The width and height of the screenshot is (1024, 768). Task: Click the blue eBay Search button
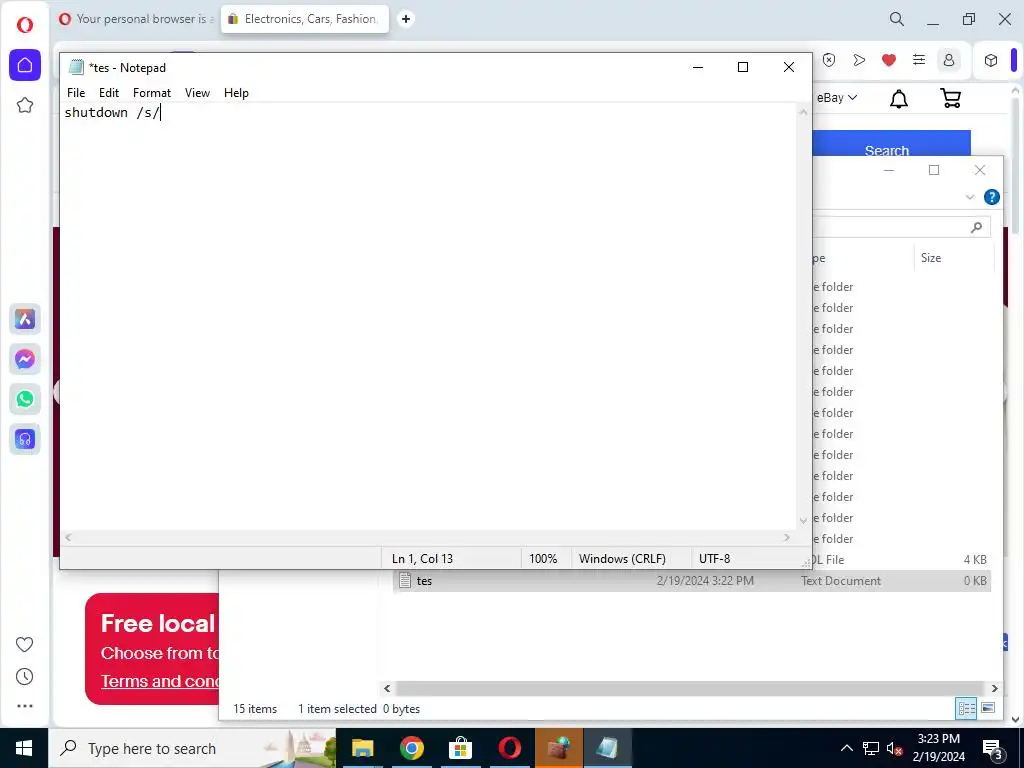point(891,143)
